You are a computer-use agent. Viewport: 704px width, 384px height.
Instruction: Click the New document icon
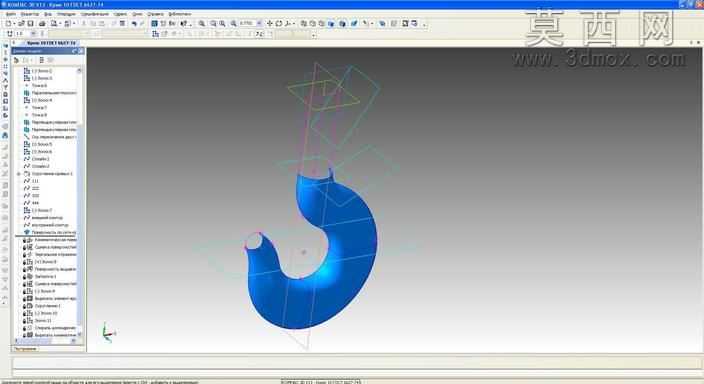[x=8, y=23]
